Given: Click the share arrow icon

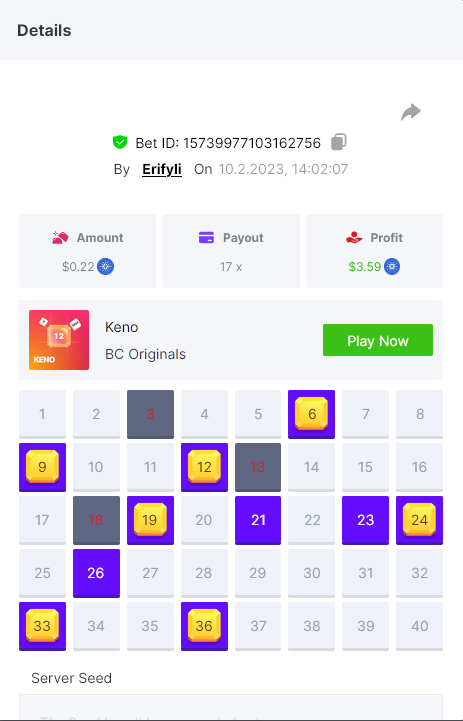Looking at the screenshot, I should [411, 112].
